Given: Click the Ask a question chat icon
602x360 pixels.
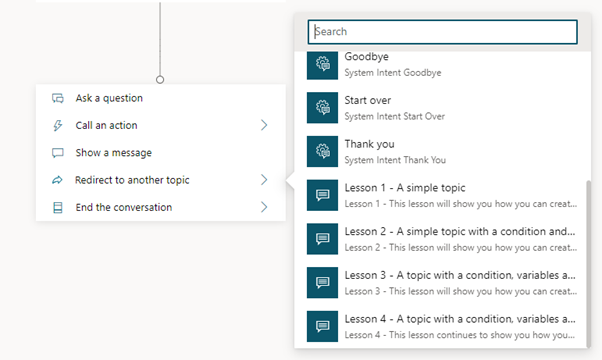Looking at the screenshot, I should click(x=58, y=98).
